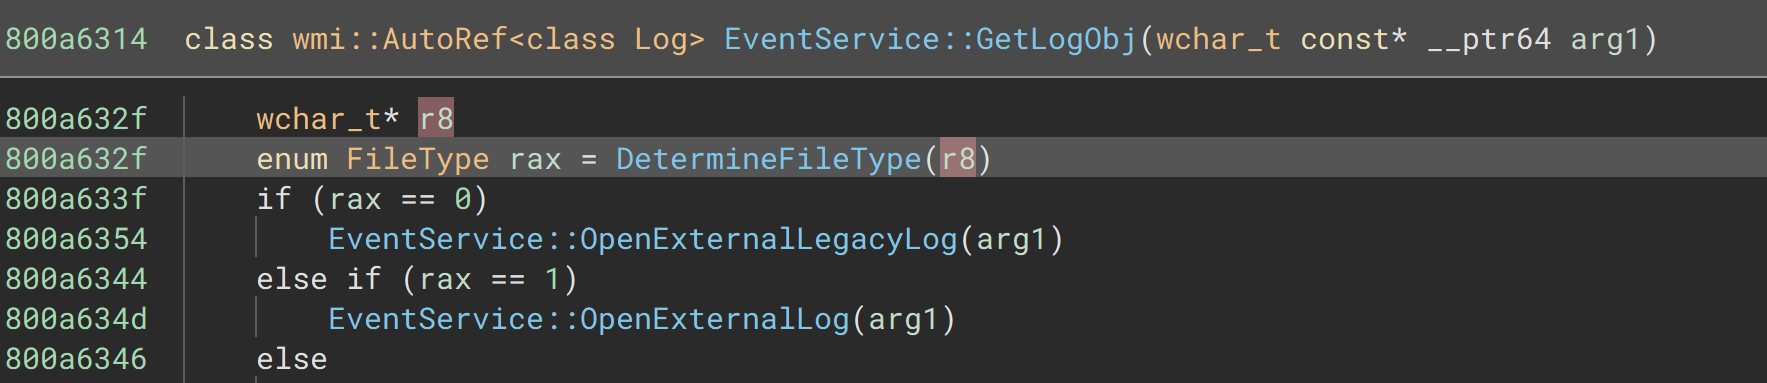Screen dimensions: 1767x383
Task: Open the EventService::GetLogObj function name
Action: click(x=930, y=39)
